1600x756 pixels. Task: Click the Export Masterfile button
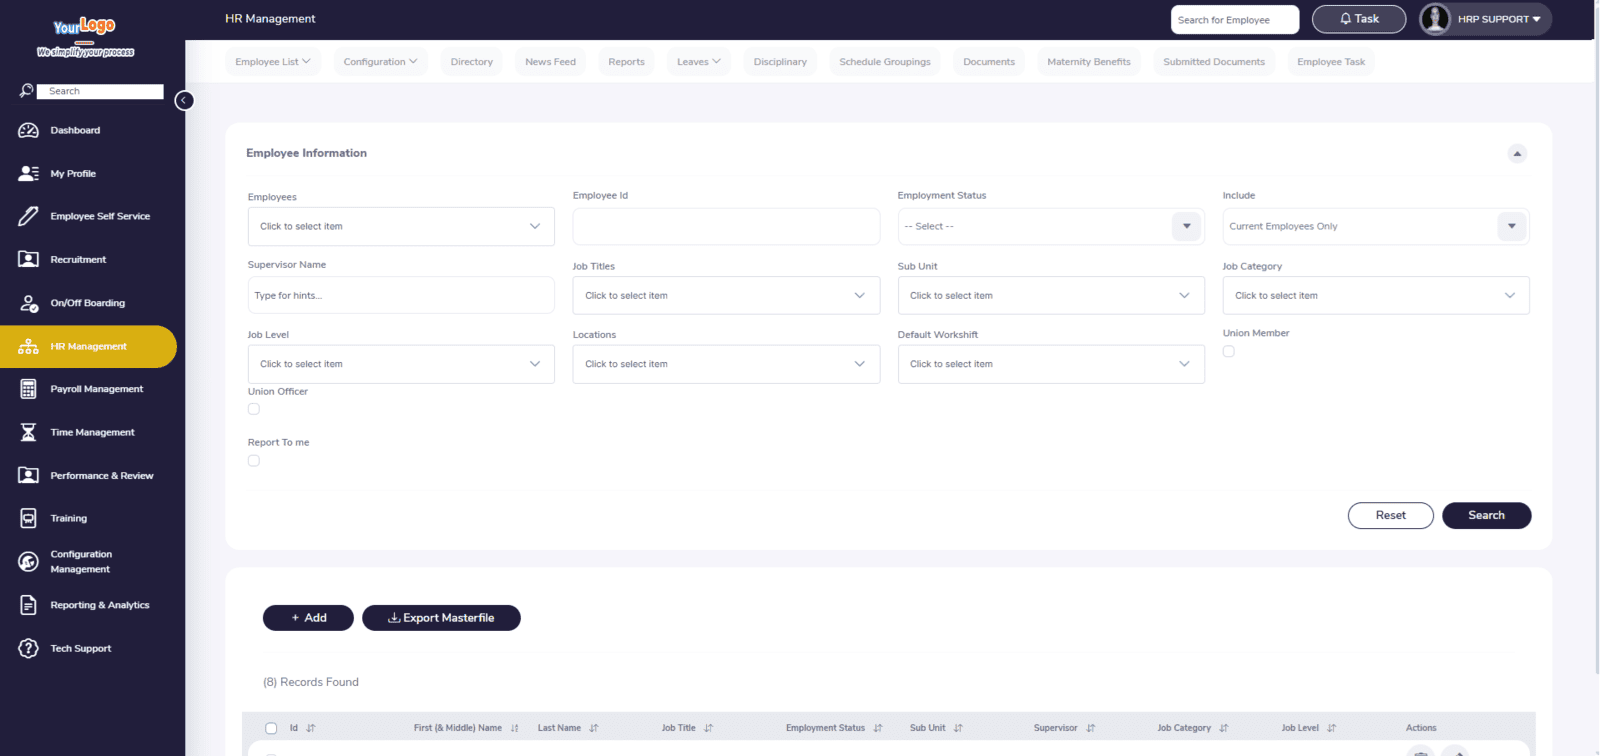441,618
